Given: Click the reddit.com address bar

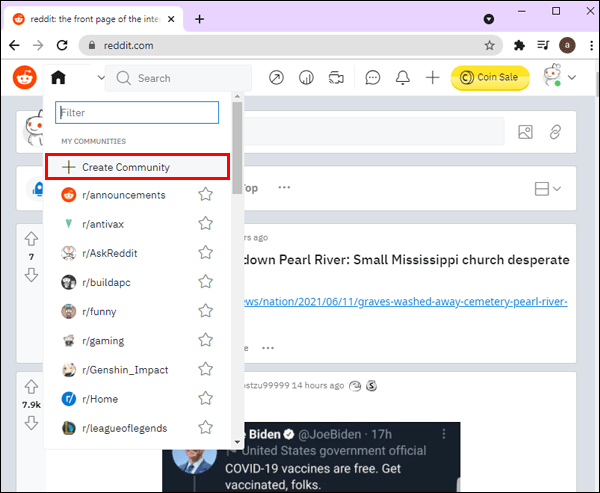Looking at the screenshot, I should click(290, 46).
